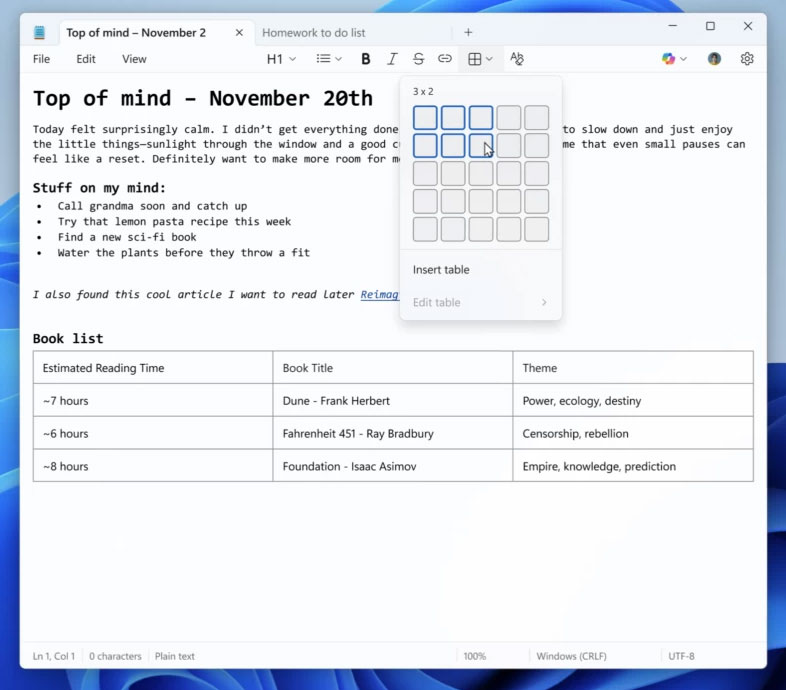Image resolution: width=786 pixels, height=690 pixels.
Task: Click the ~7 hours cell
Action: click(x=153, y=400)
